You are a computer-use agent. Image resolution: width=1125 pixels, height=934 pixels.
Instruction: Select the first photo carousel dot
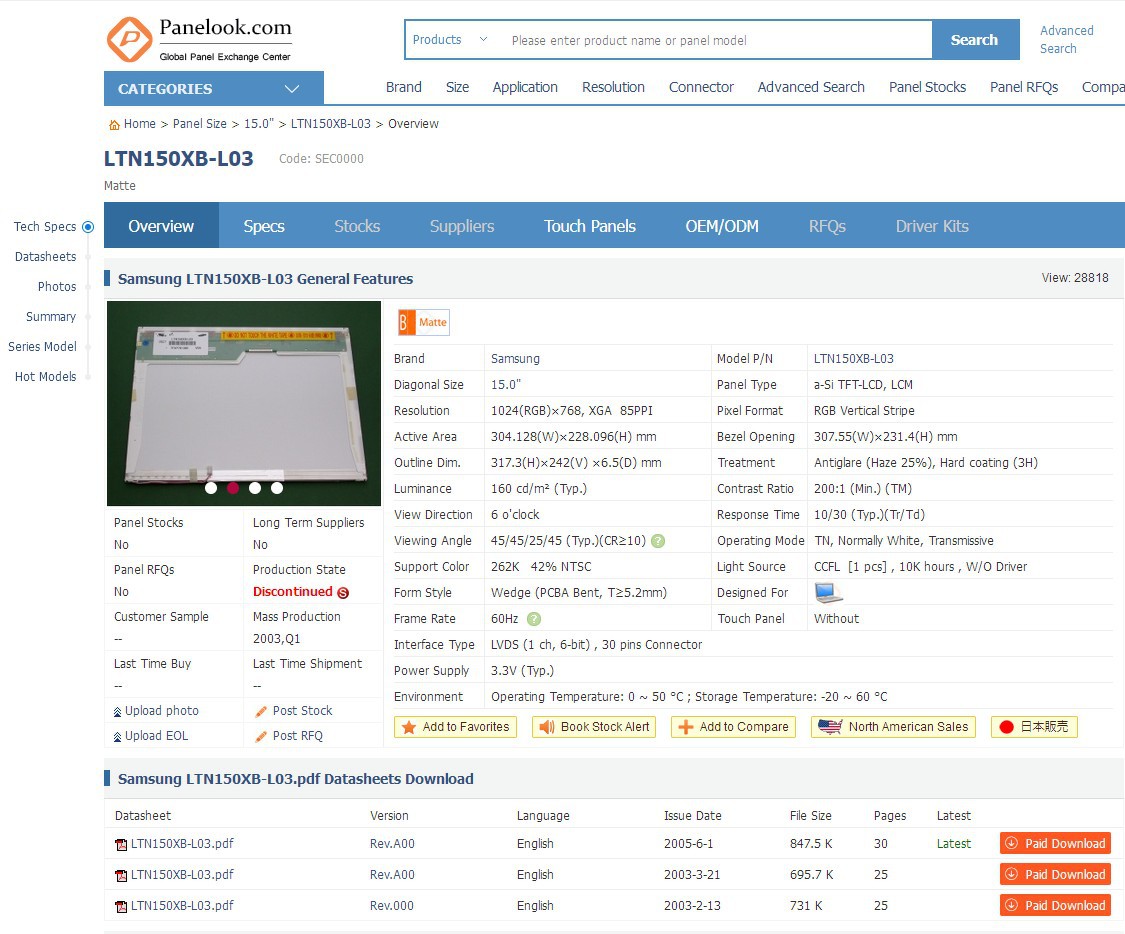tap(211, 488)
